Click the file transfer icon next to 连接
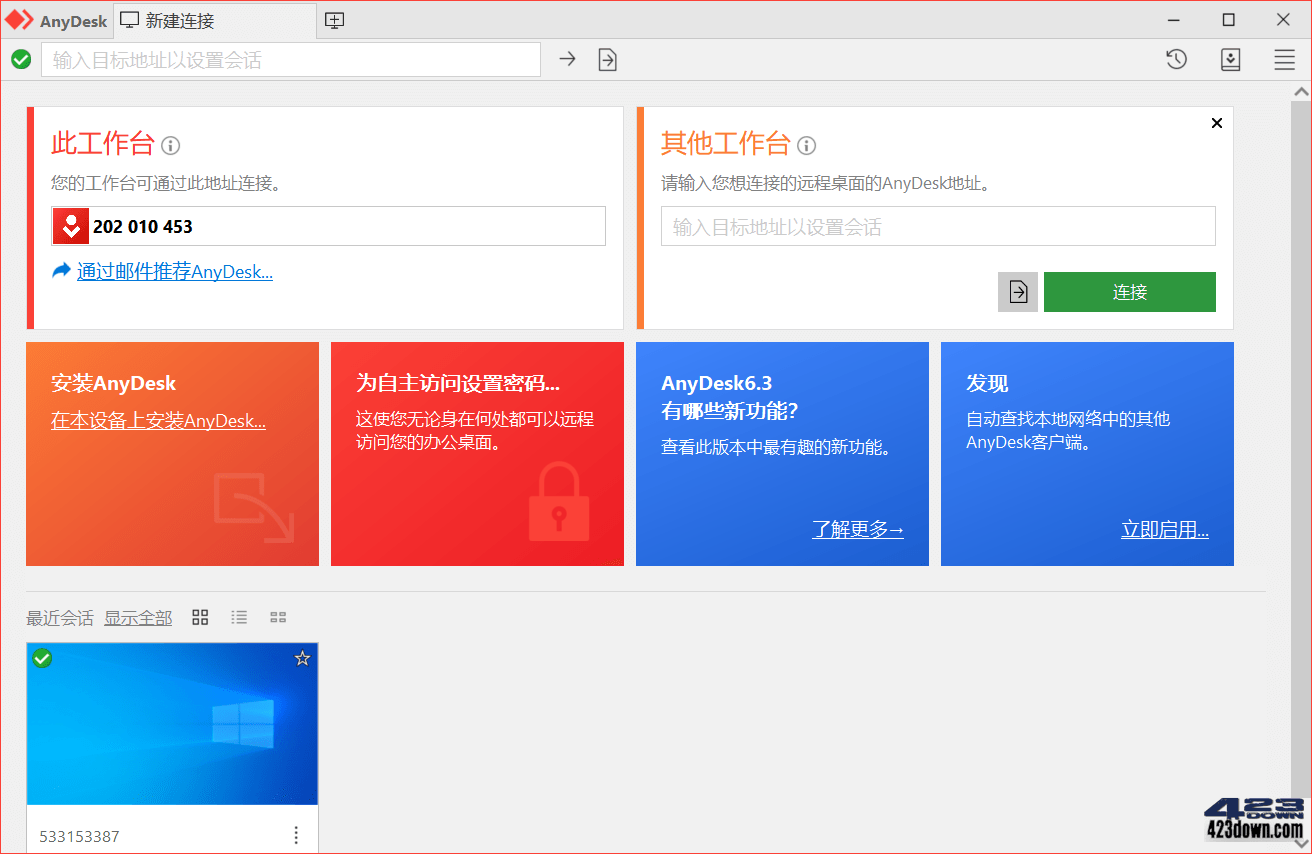This screenshot has height=854, width=1312. [x=1017, y=291]
